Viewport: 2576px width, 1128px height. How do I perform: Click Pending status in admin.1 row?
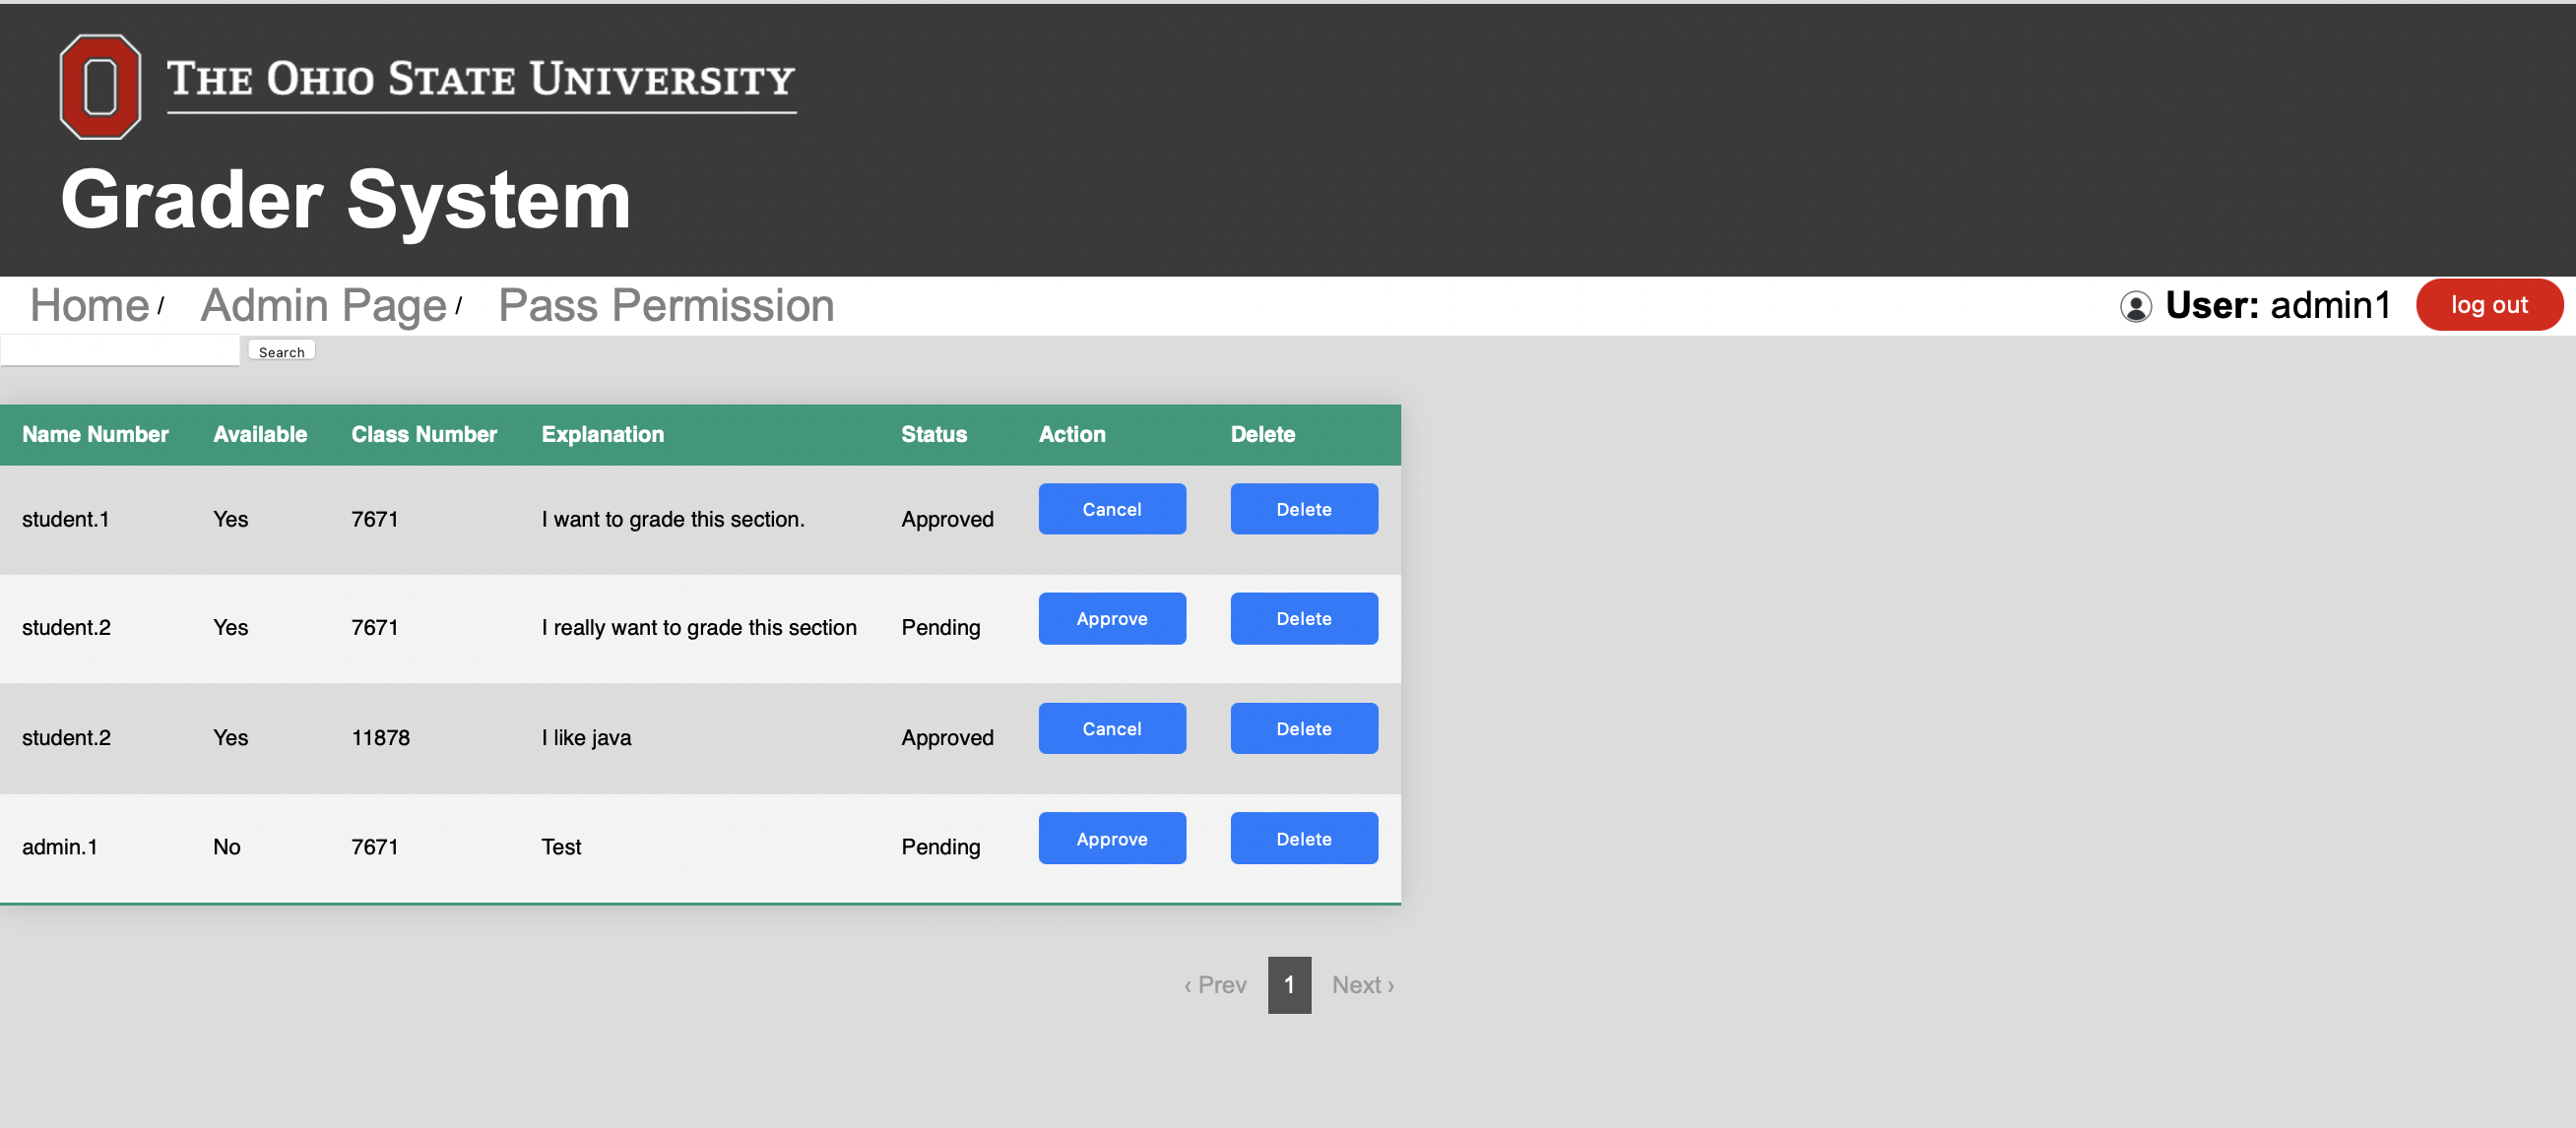click(x=940, y=847)
